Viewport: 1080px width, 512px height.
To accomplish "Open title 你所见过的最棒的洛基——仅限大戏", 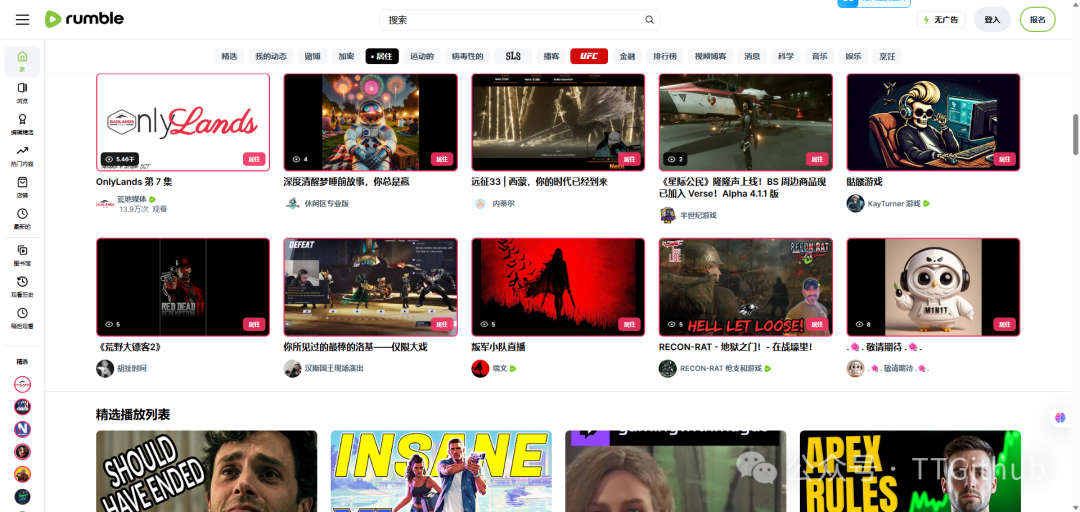I will [x=355, y=347].
